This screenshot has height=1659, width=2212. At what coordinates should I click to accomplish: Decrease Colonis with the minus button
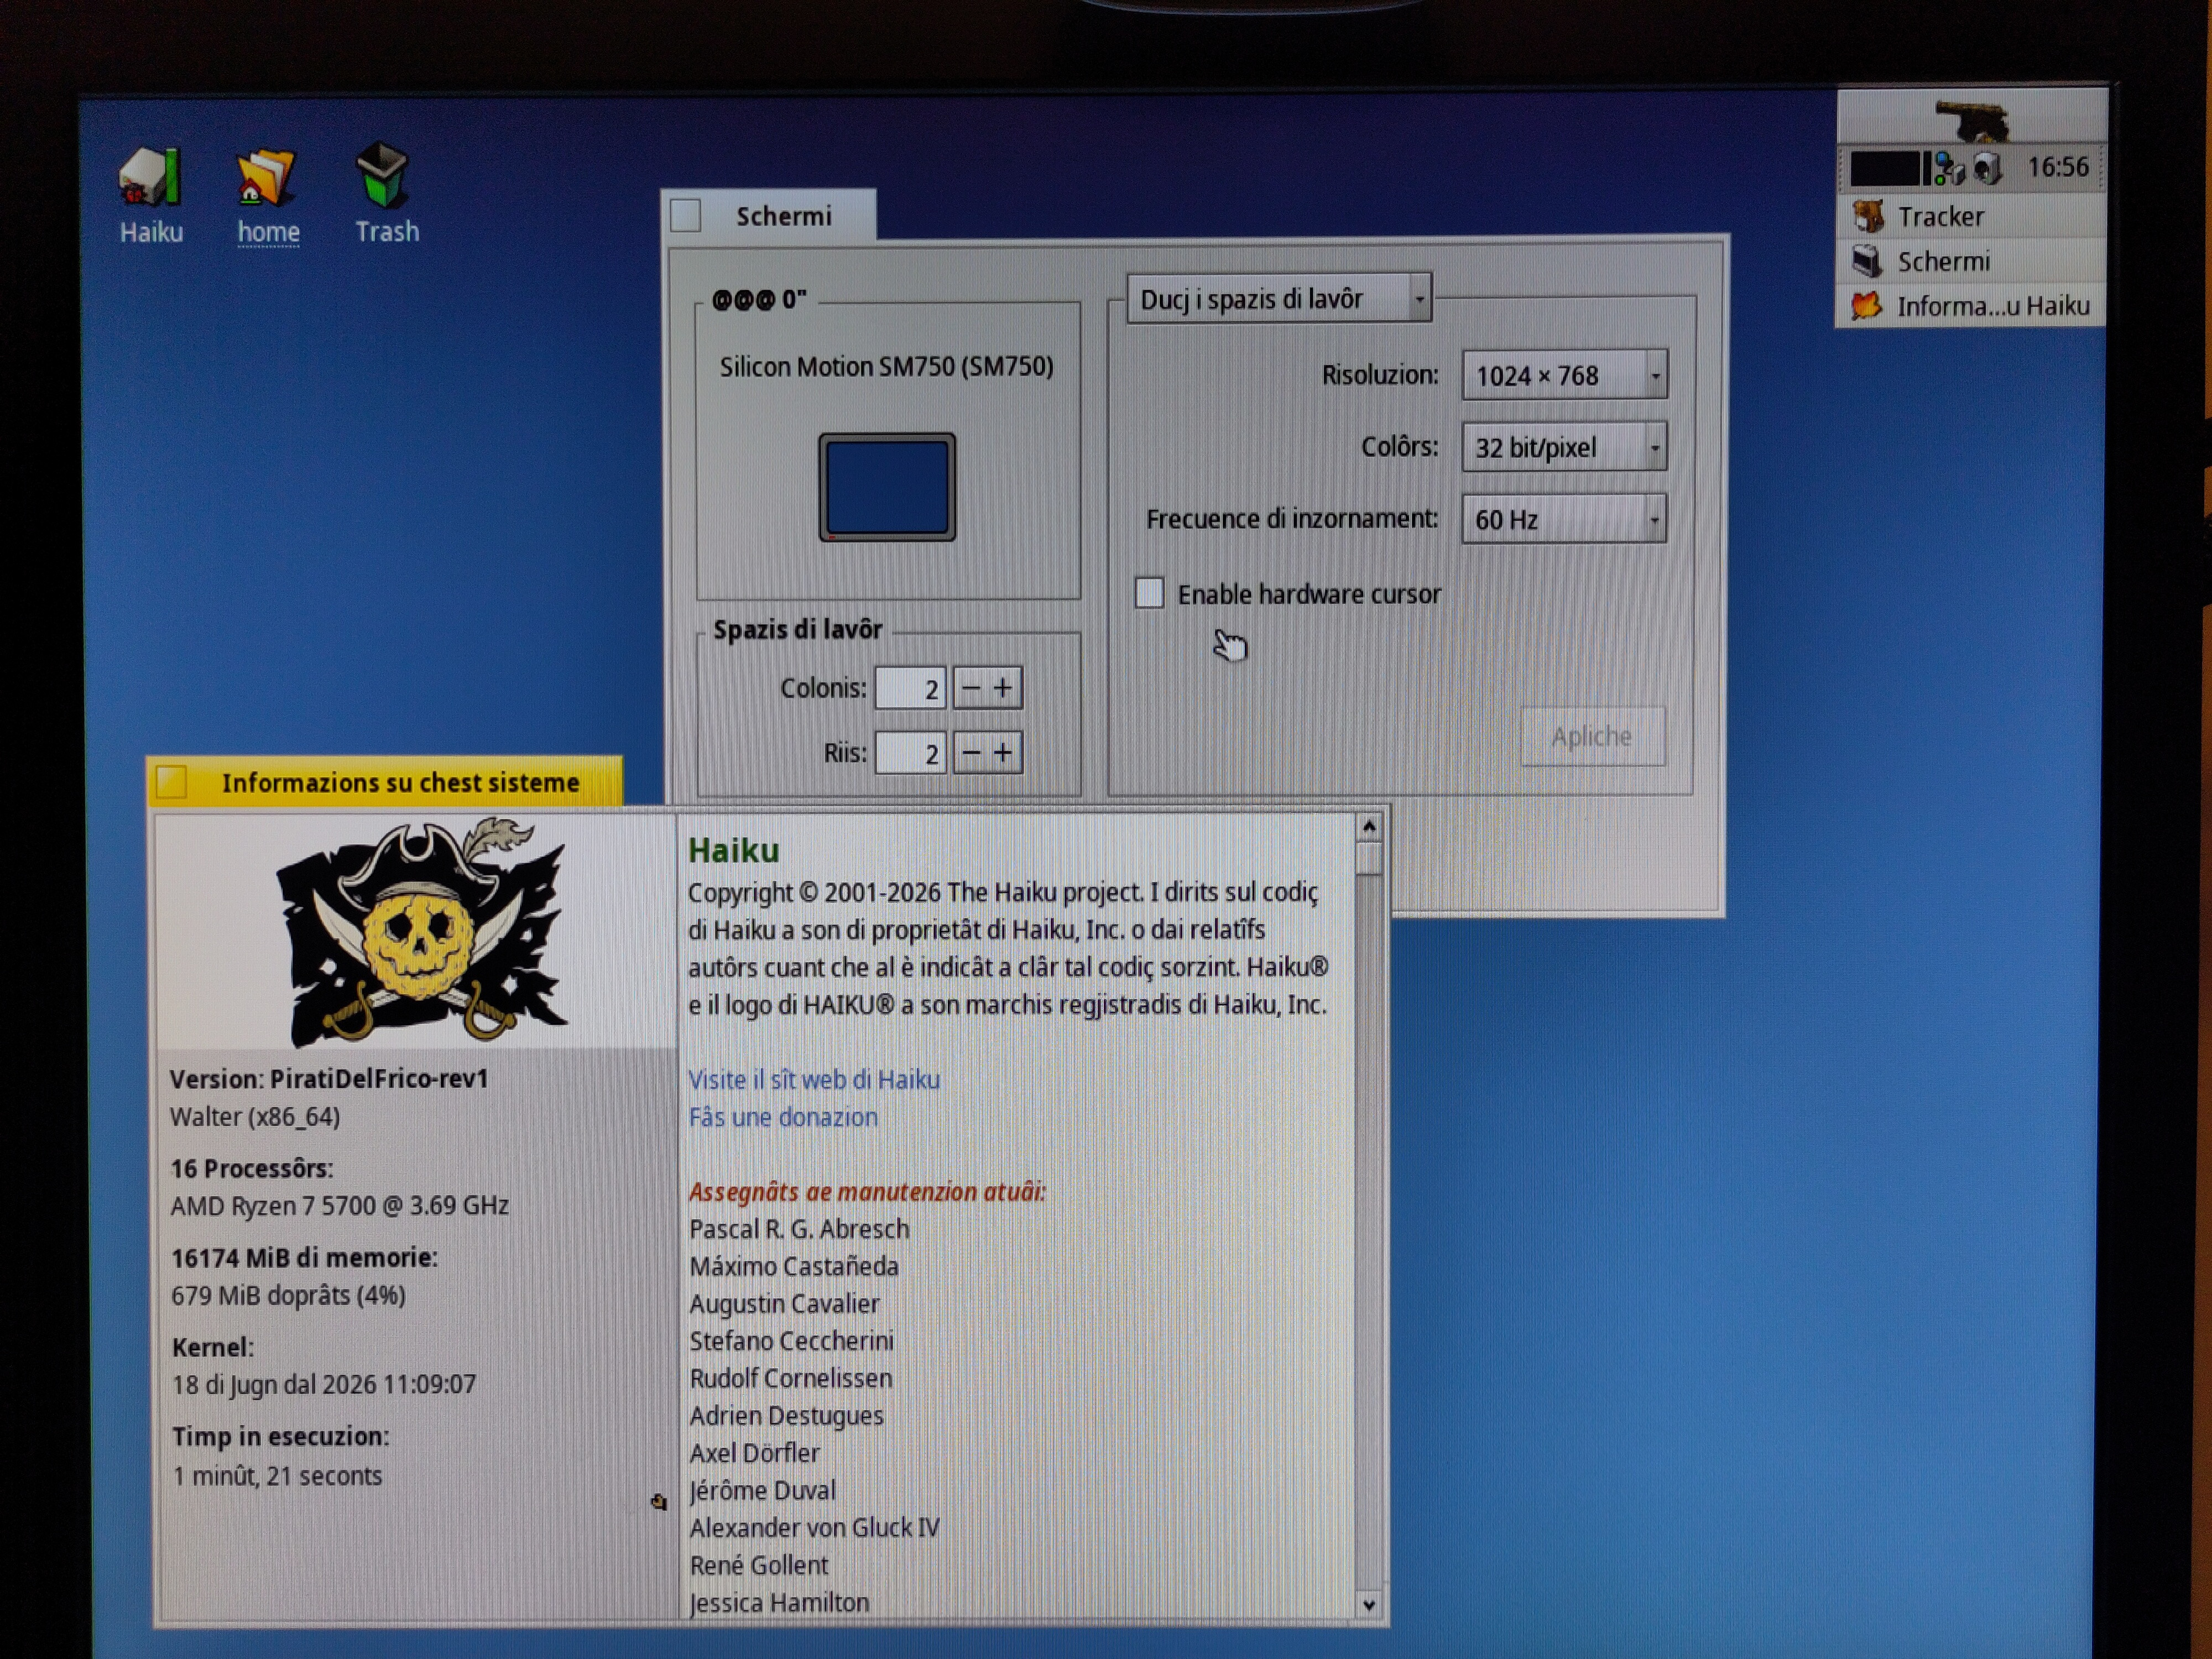(971, 688)
